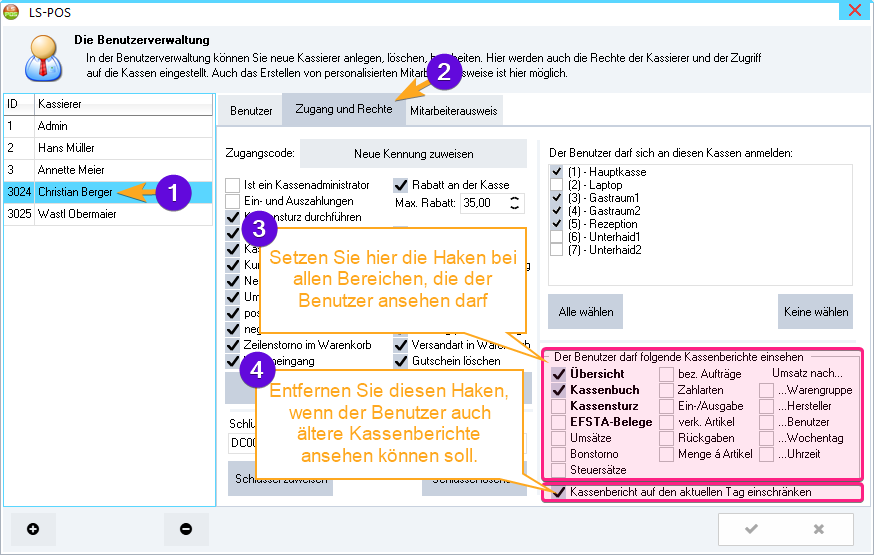Enable Umsatz nach Benutzer checkbox
The width and height of the screenshot is (874, 555).
pyautogui.click(x=767, y=422)
